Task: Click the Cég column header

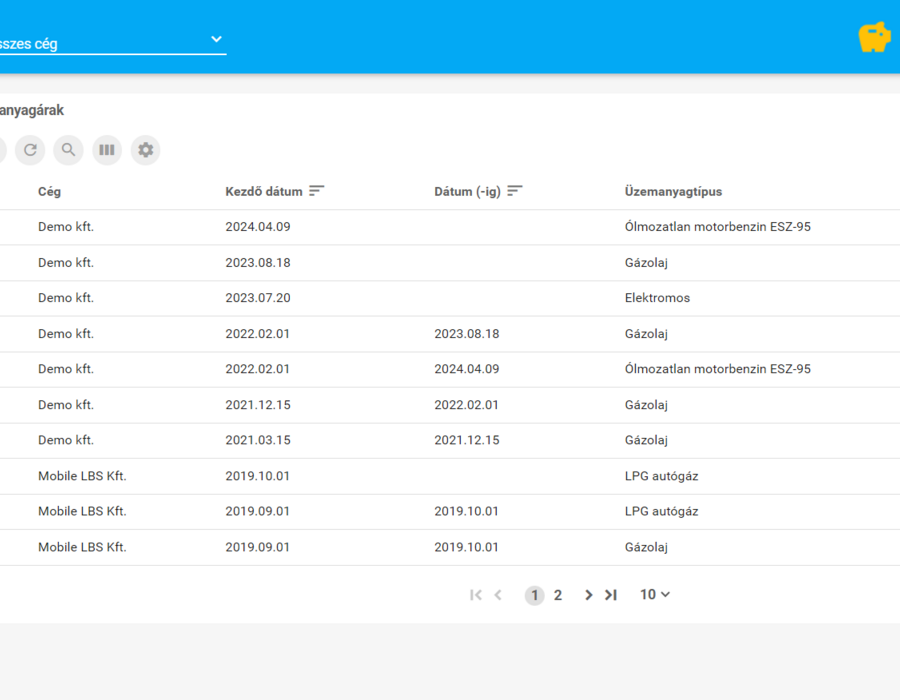Action: [x=49, y=192]
